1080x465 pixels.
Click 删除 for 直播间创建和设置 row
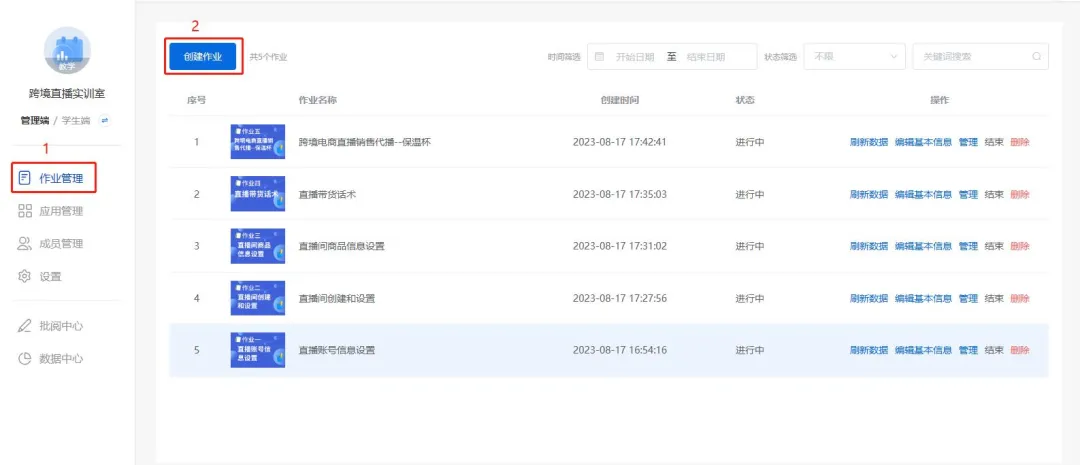click(x=1019, y=298)
